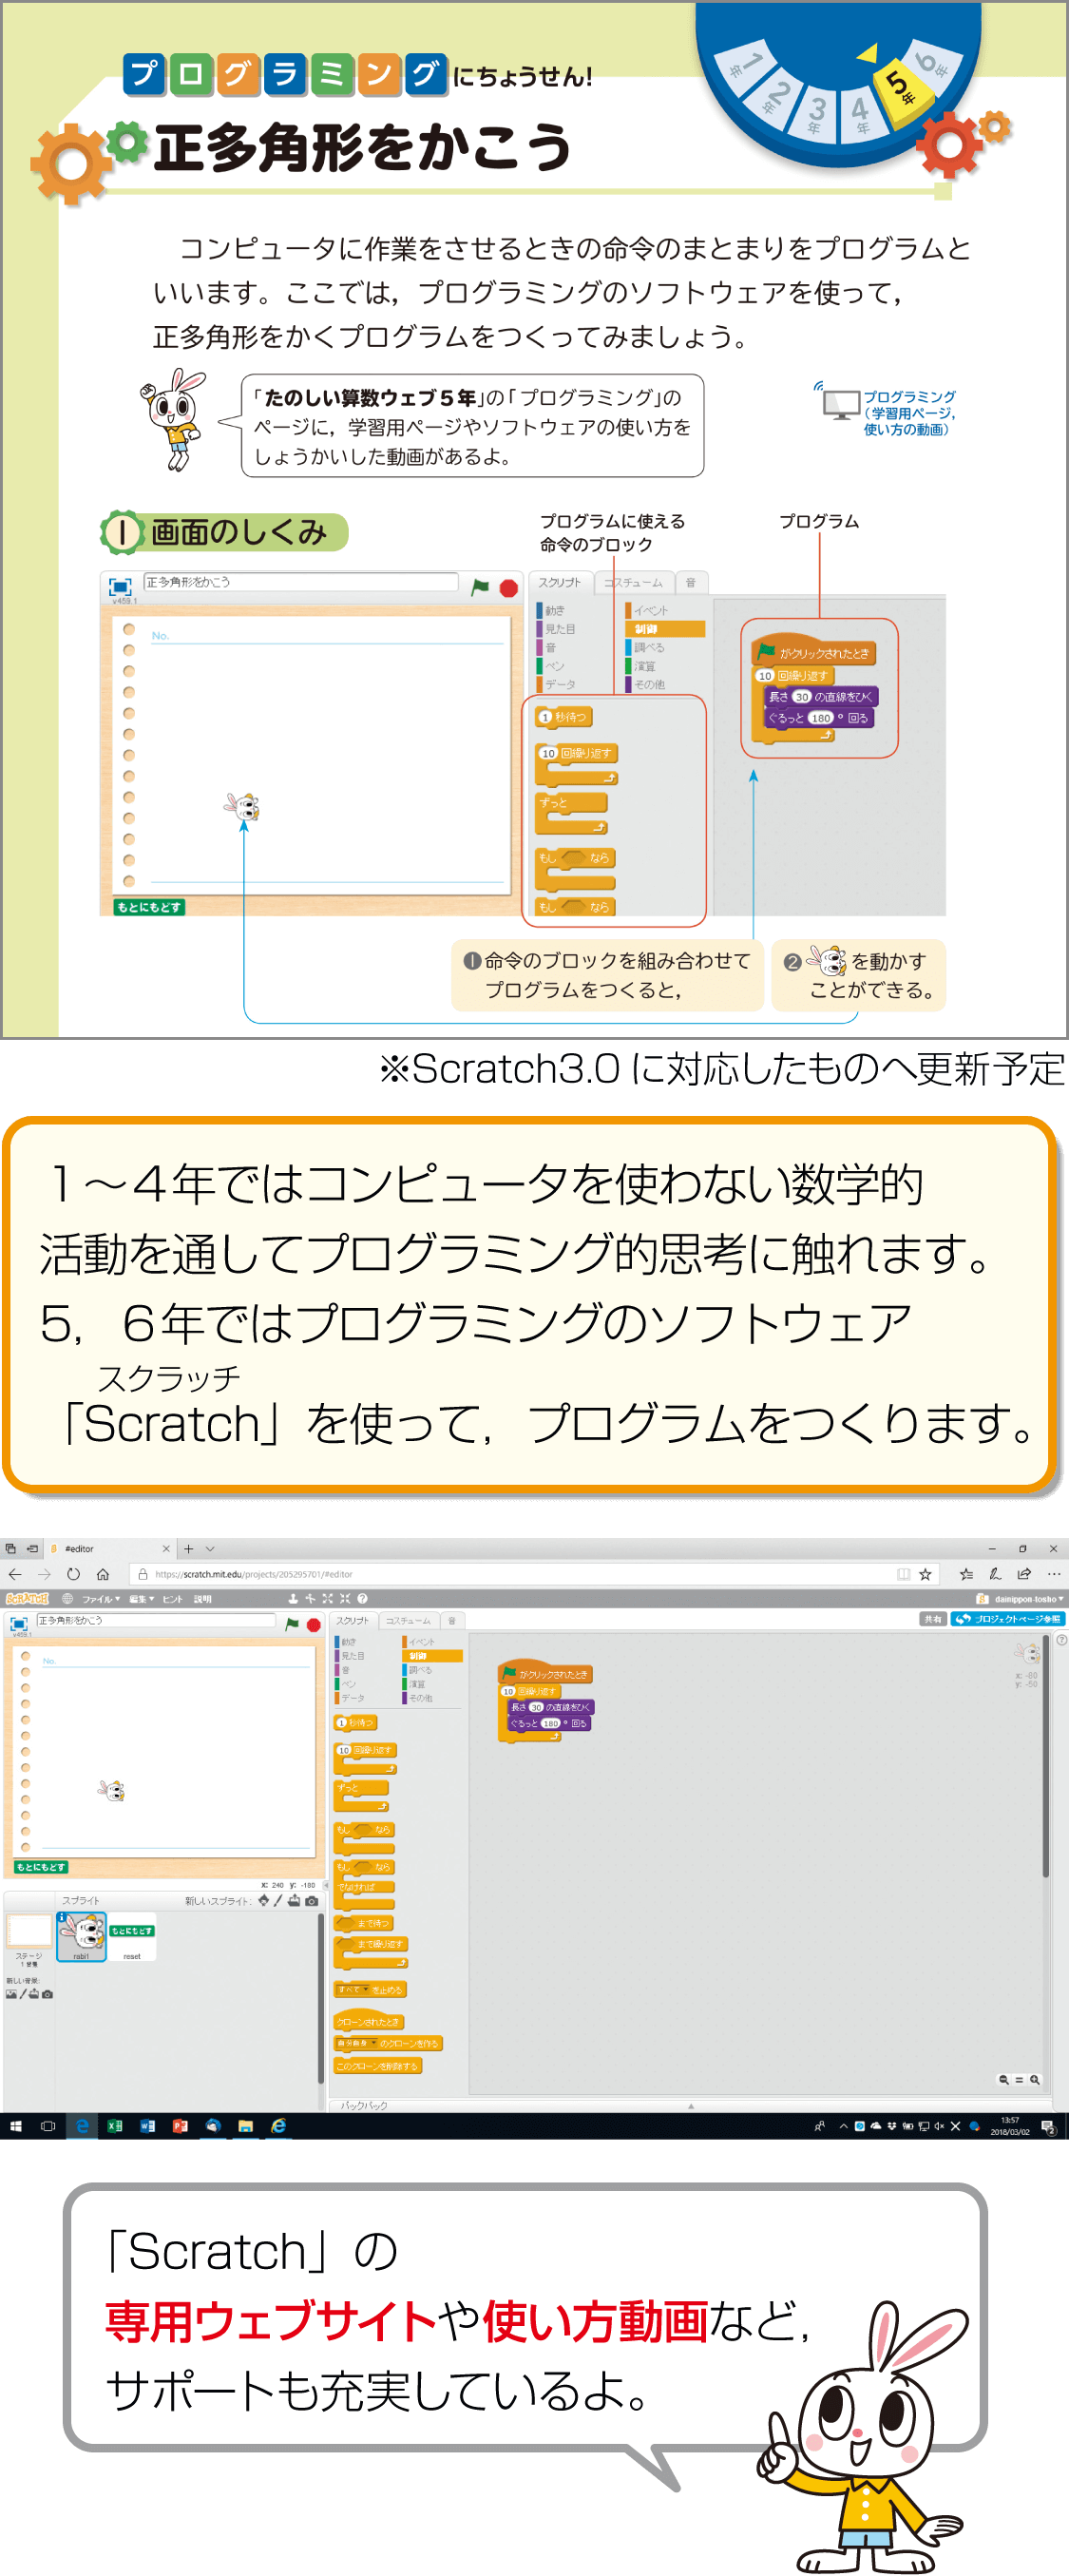Open Excel from the Windows taskbar
Viewport: 1069px width, 2576px height.
tap(115, 2126)
